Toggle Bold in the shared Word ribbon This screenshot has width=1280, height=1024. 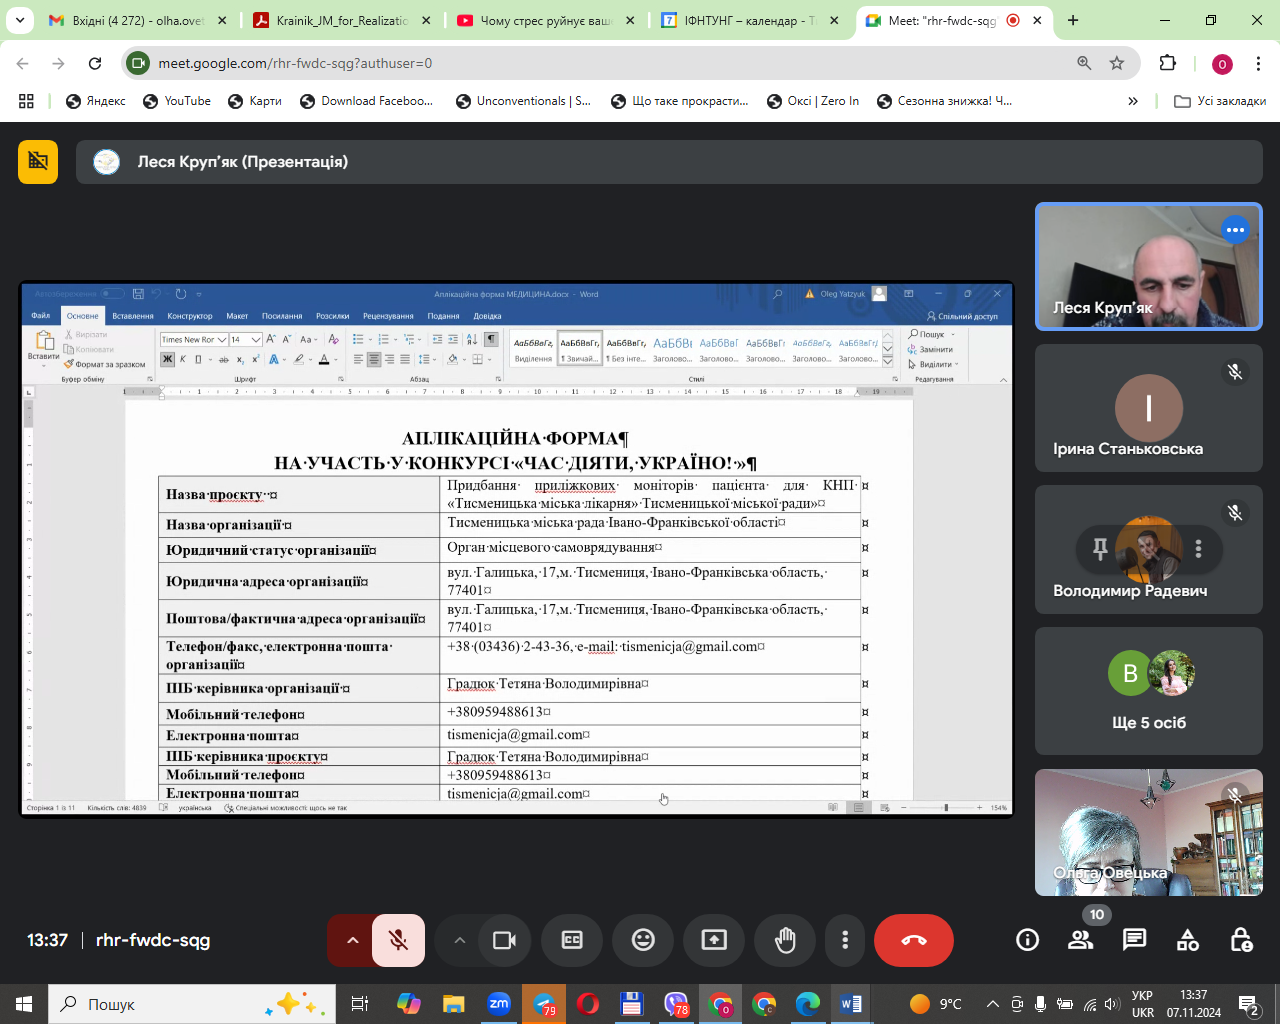(x=168, y=359)
